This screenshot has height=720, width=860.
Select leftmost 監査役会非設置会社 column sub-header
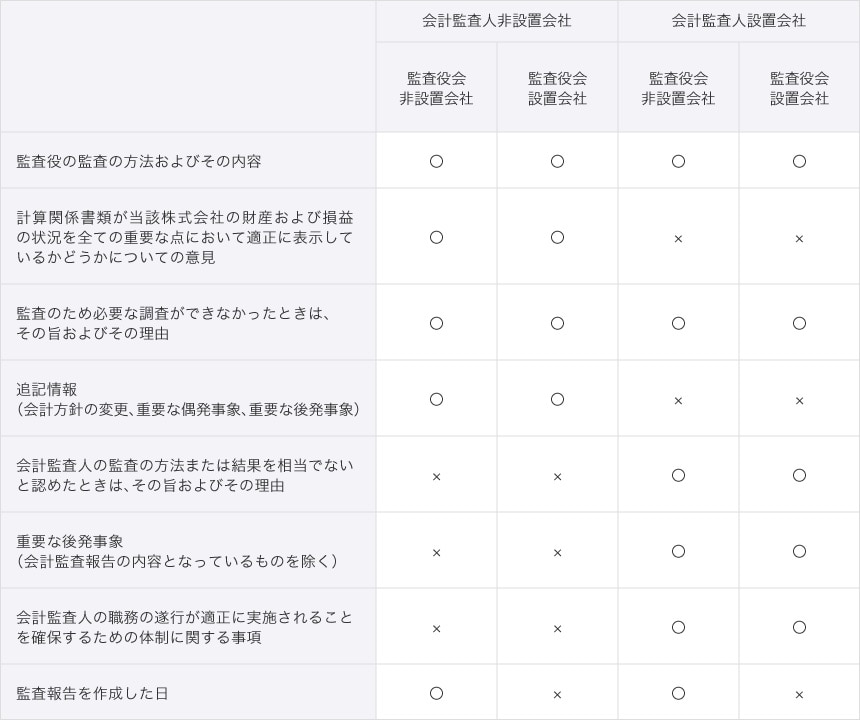point(436,88)
